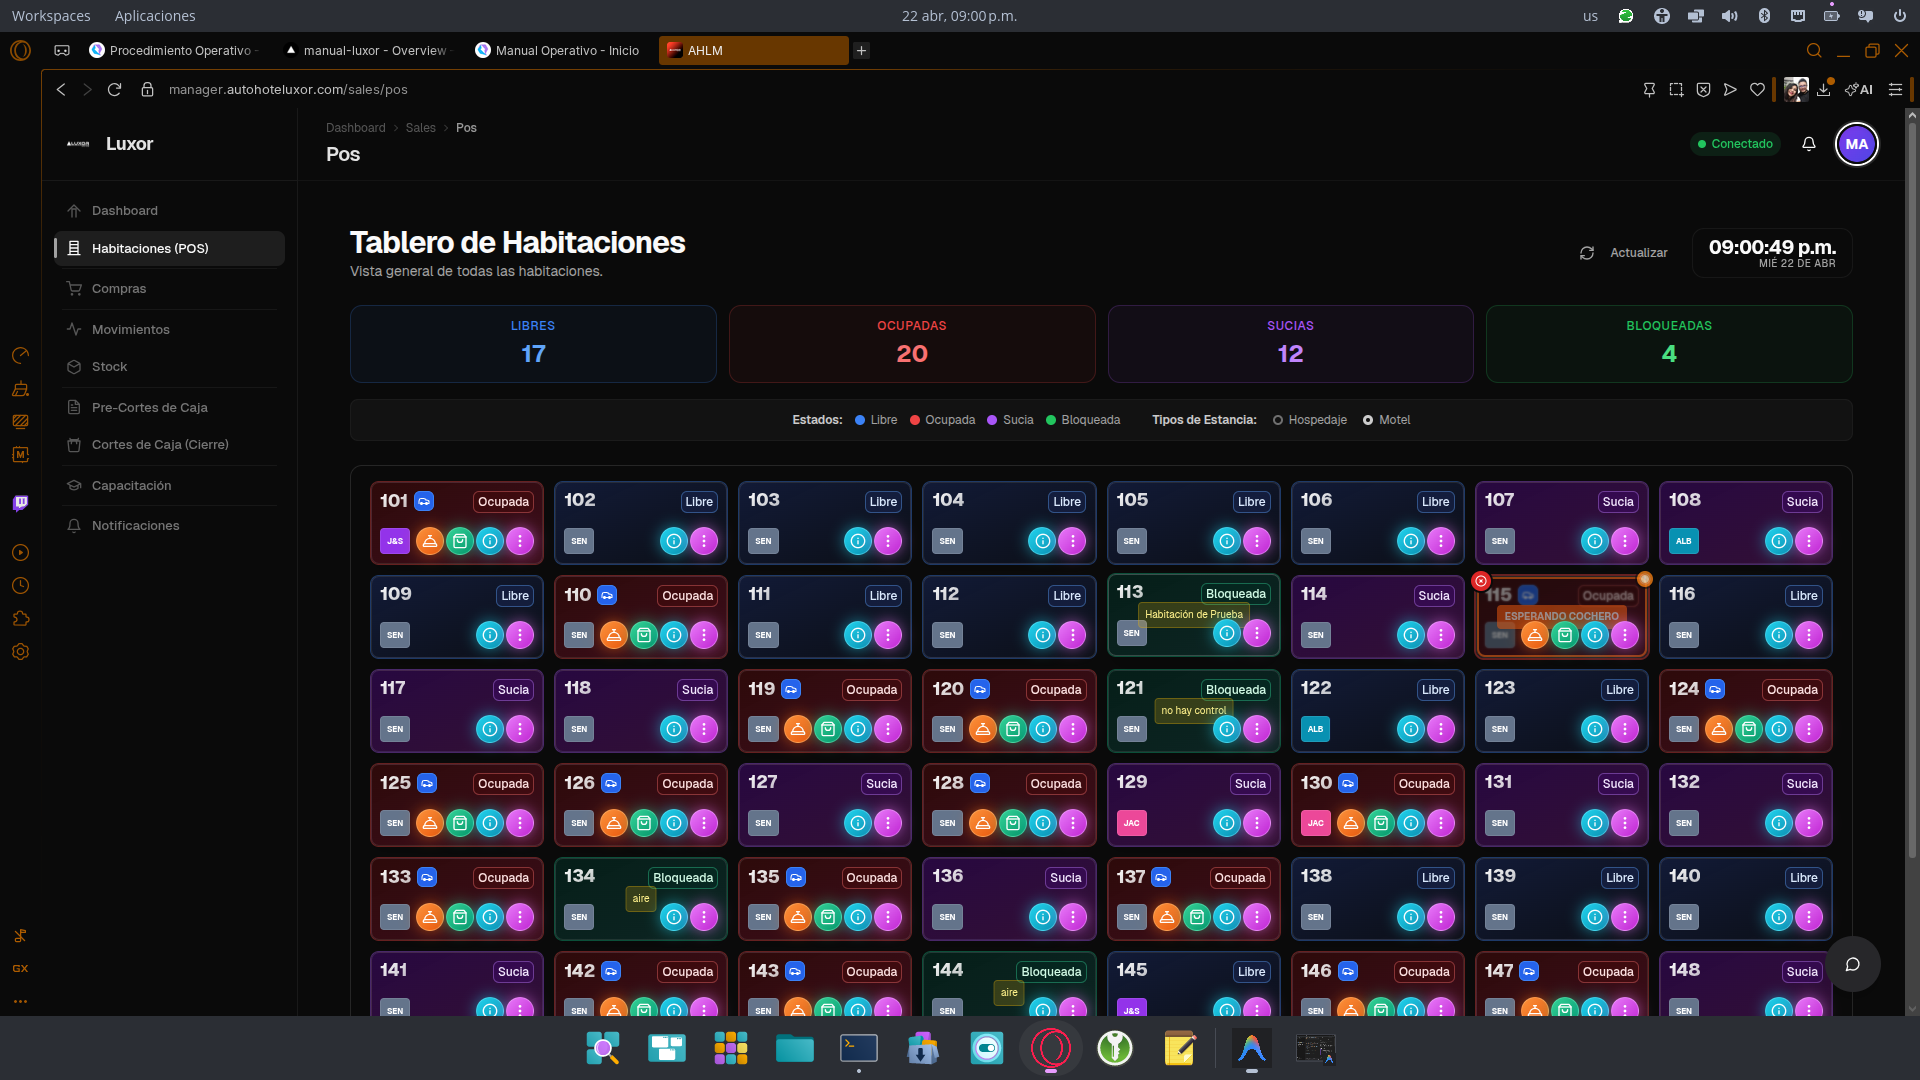Image resolution: width=1920 pixels, height=1080 pixels.
Task: Open the three-dot menu on room 122
Action: coord(1441,729)
